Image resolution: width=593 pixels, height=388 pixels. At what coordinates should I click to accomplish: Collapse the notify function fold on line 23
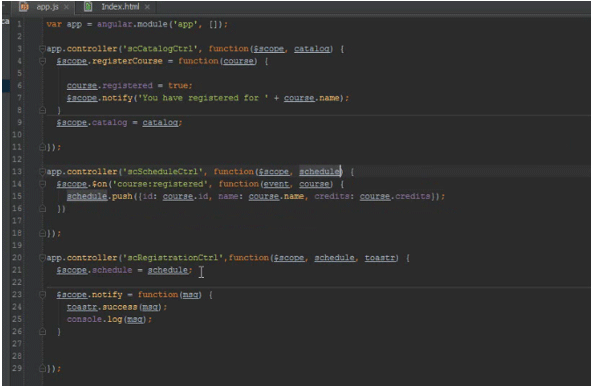coord(42,295)
